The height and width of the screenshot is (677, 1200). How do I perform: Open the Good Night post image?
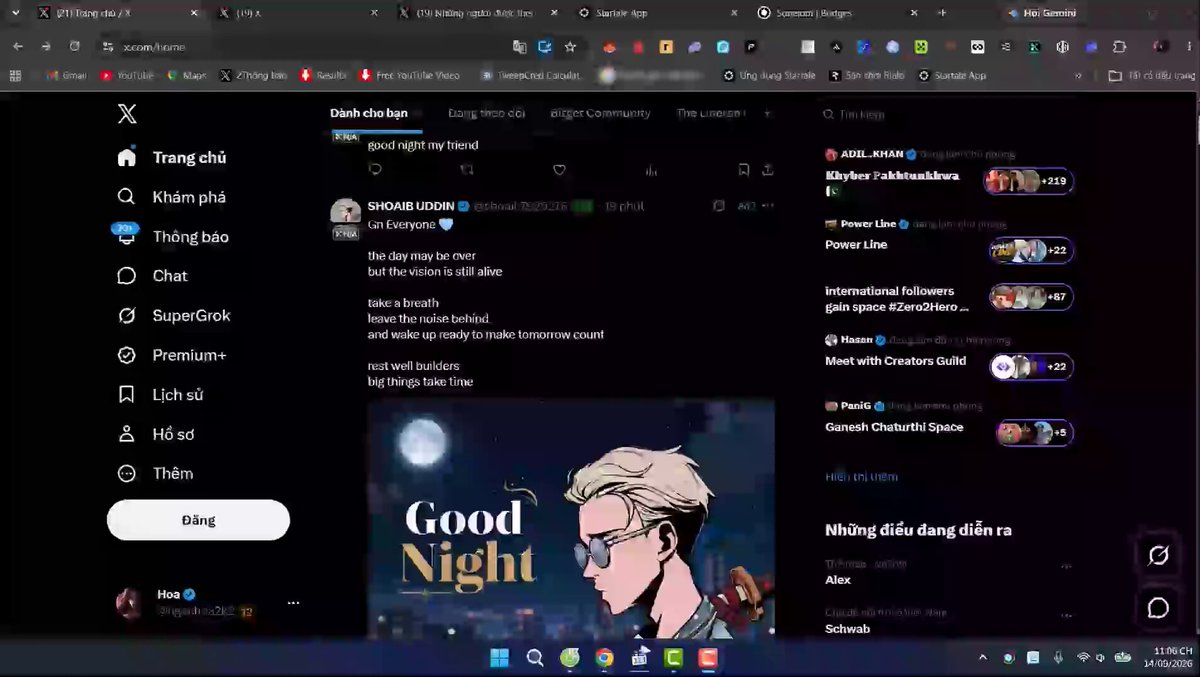571,517
